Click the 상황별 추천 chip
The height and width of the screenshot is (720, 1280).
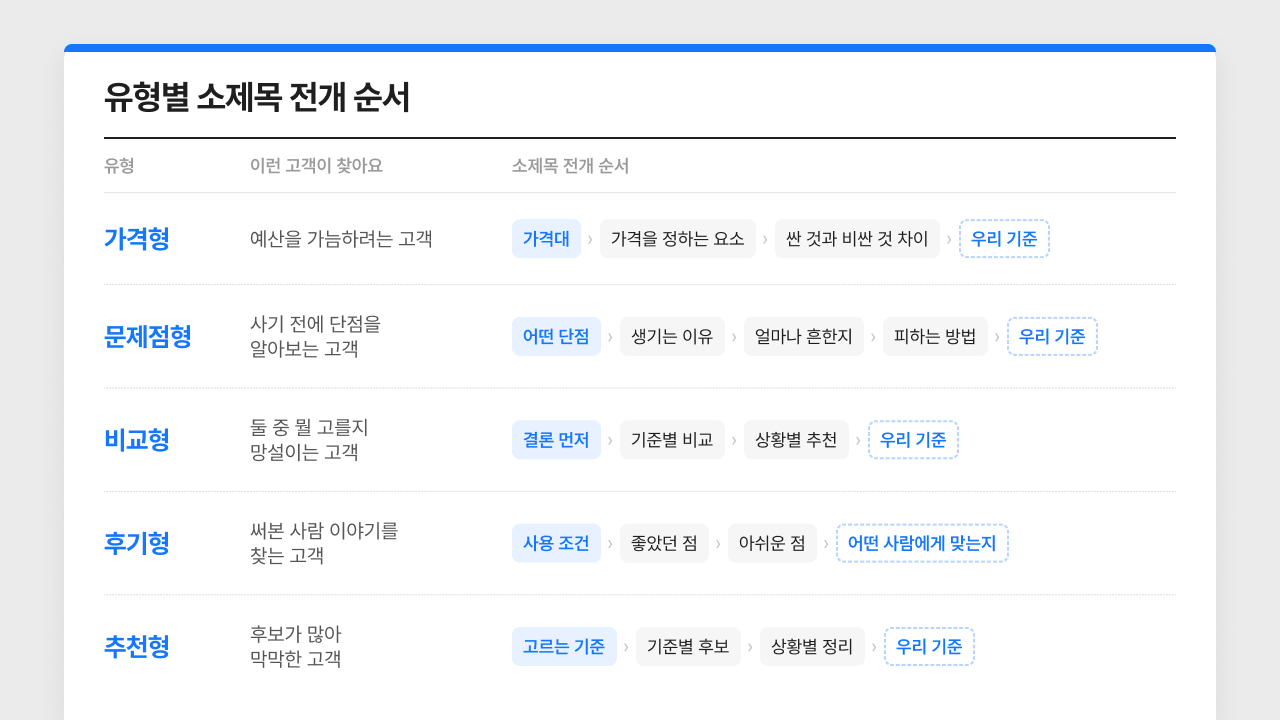tap(796, 440)
